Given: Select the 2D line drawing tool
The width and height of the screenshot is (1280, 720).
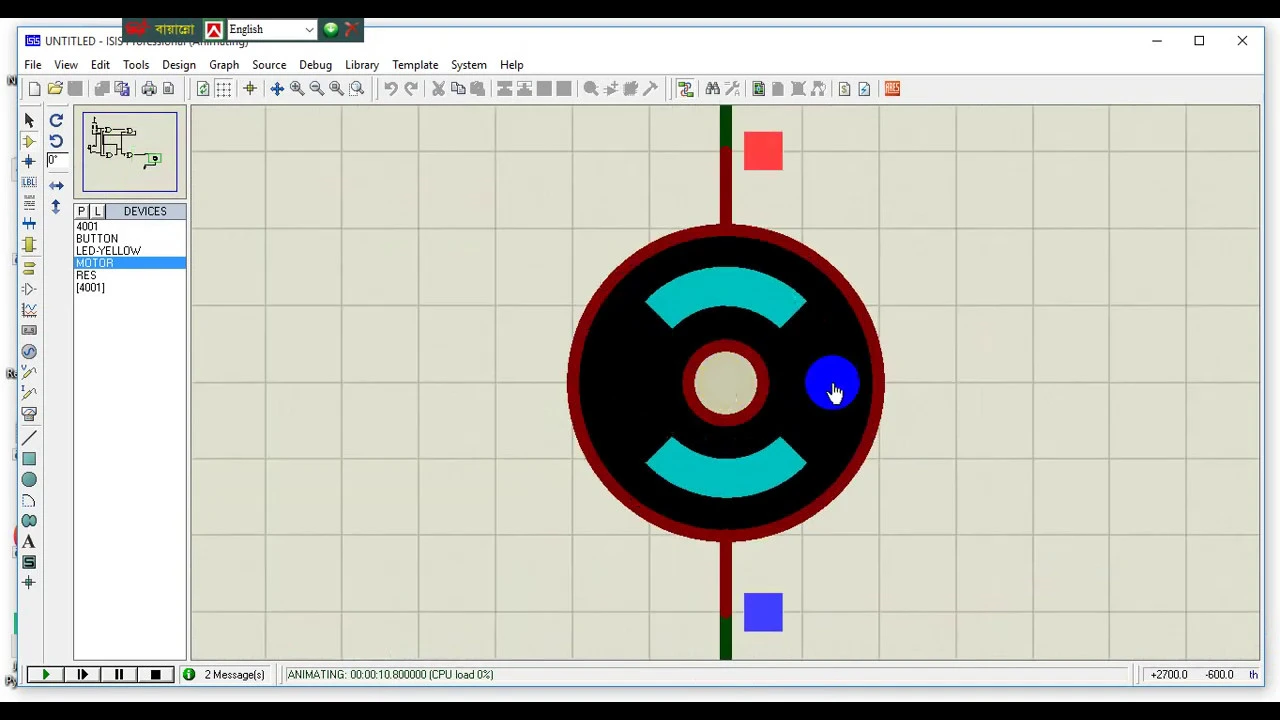Looking at the screenshot, I should (x=29, y=438).
